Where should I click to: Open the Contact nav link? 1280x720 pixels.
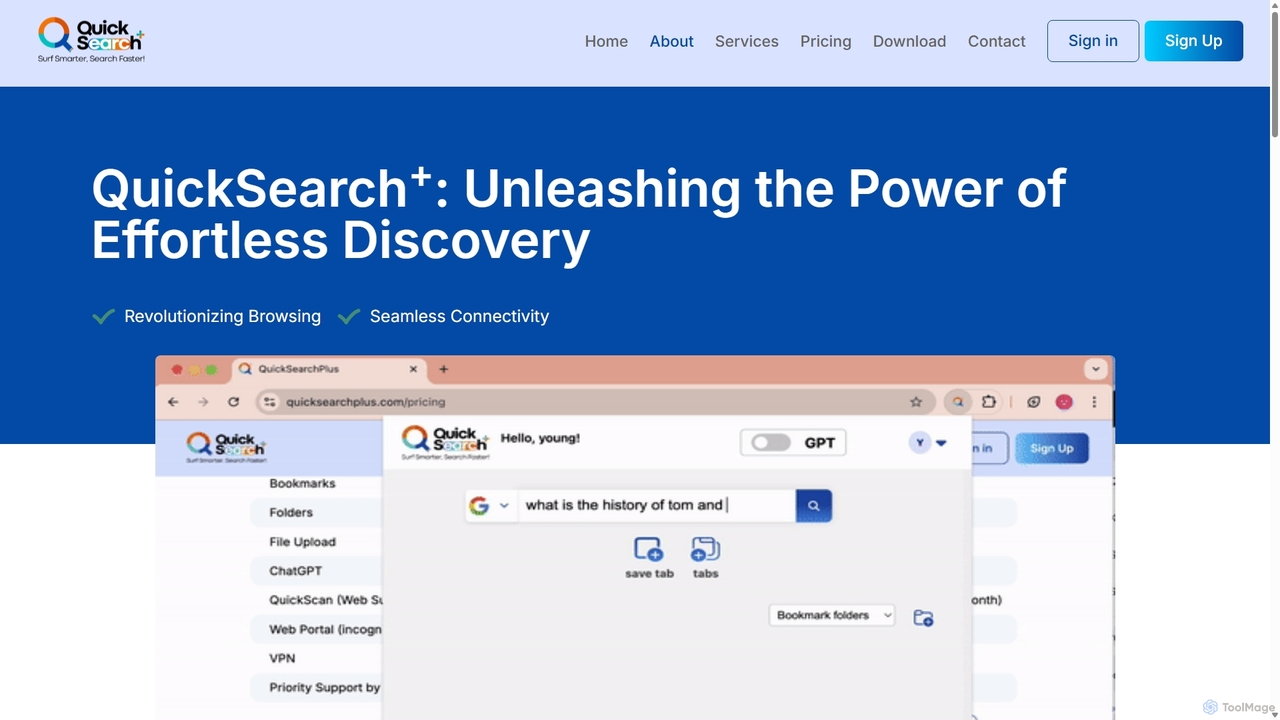(996, 41)
